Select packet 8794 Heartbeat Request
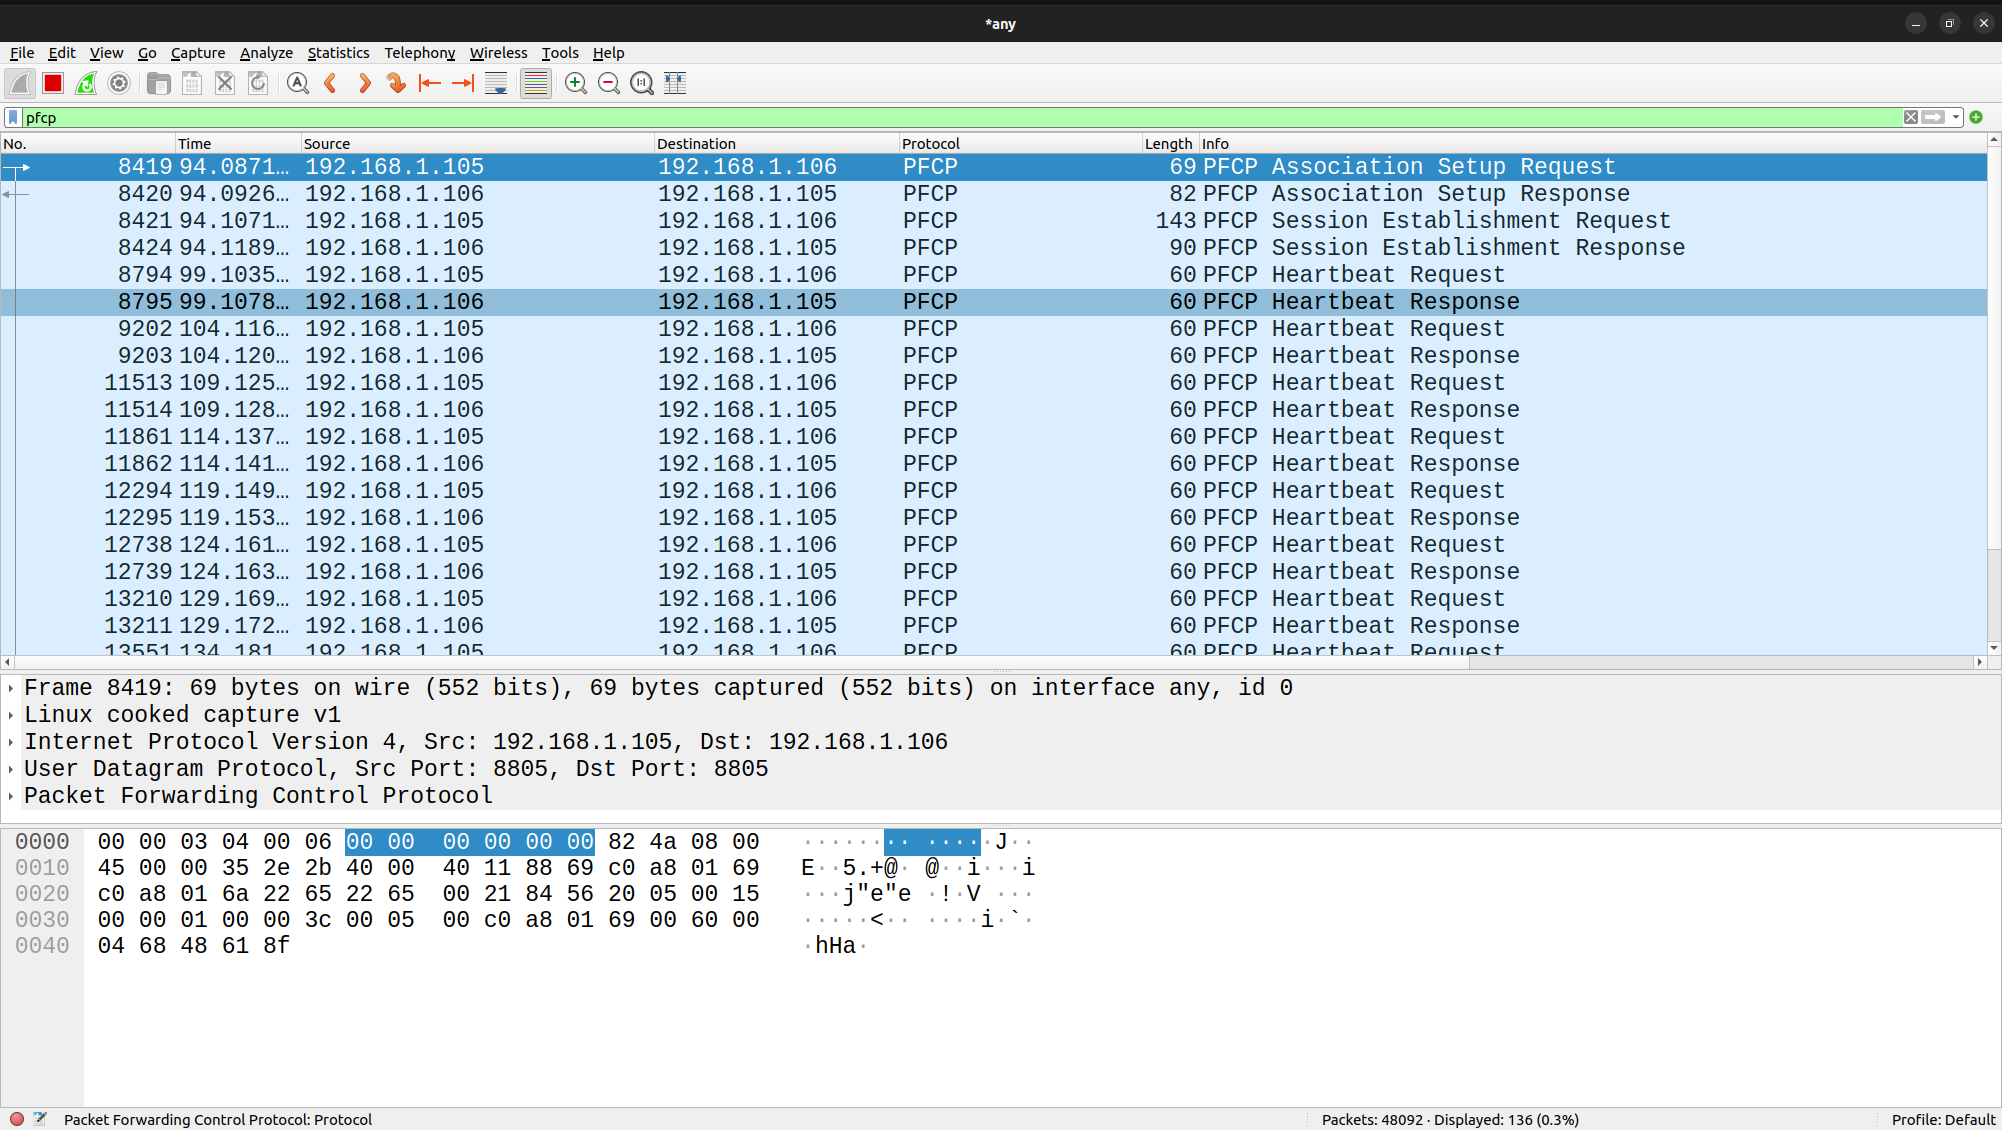Screen dimensions: 2002x1130 pos(994,275)
